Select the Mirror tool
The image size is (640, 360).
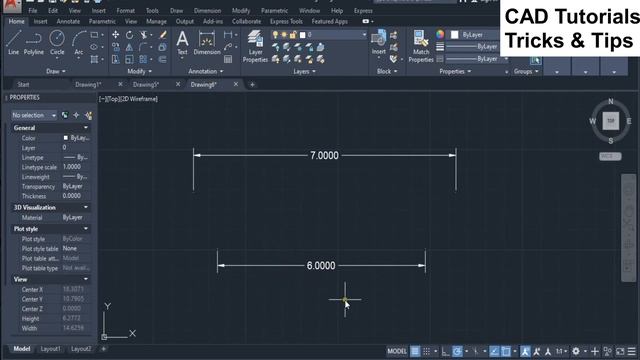tap(129, 47)
